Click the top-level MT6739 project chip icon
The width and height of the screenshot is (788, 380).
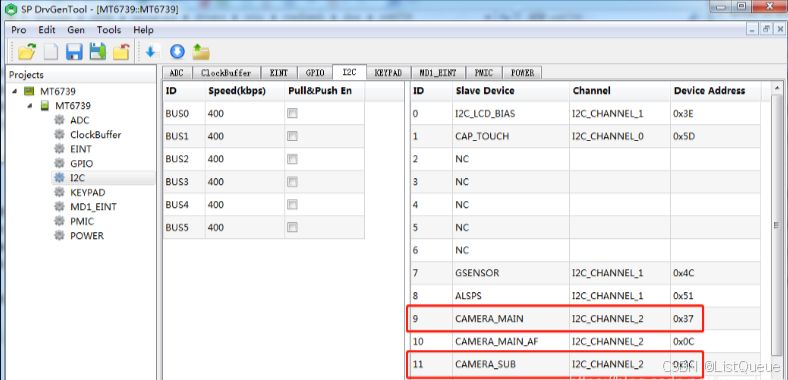[30, 91]
